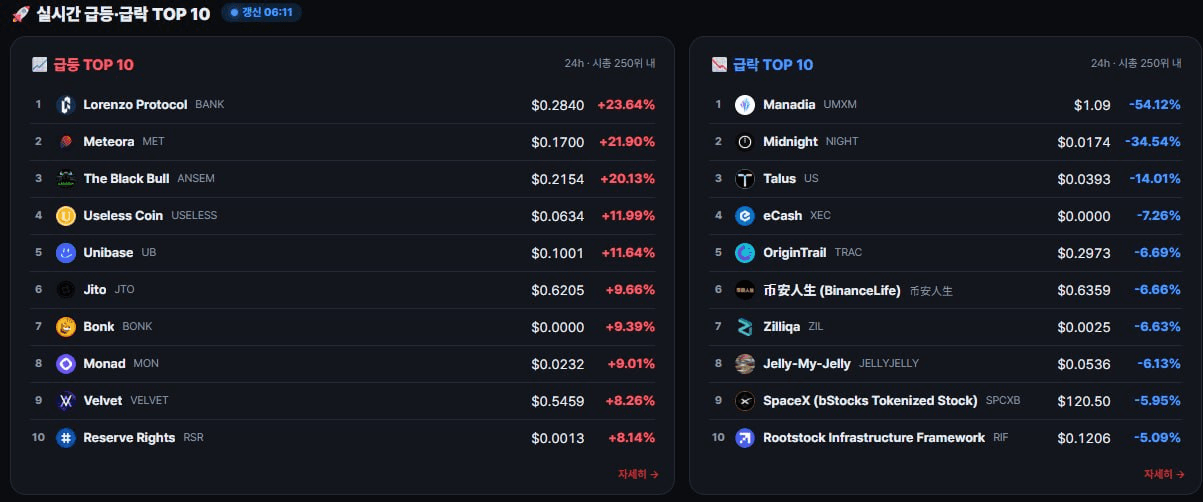The width and height of the screenshot is (1203, 502).
Task: Open the 자세히 link under 급등 TOP 10
Action: [638, 475]
